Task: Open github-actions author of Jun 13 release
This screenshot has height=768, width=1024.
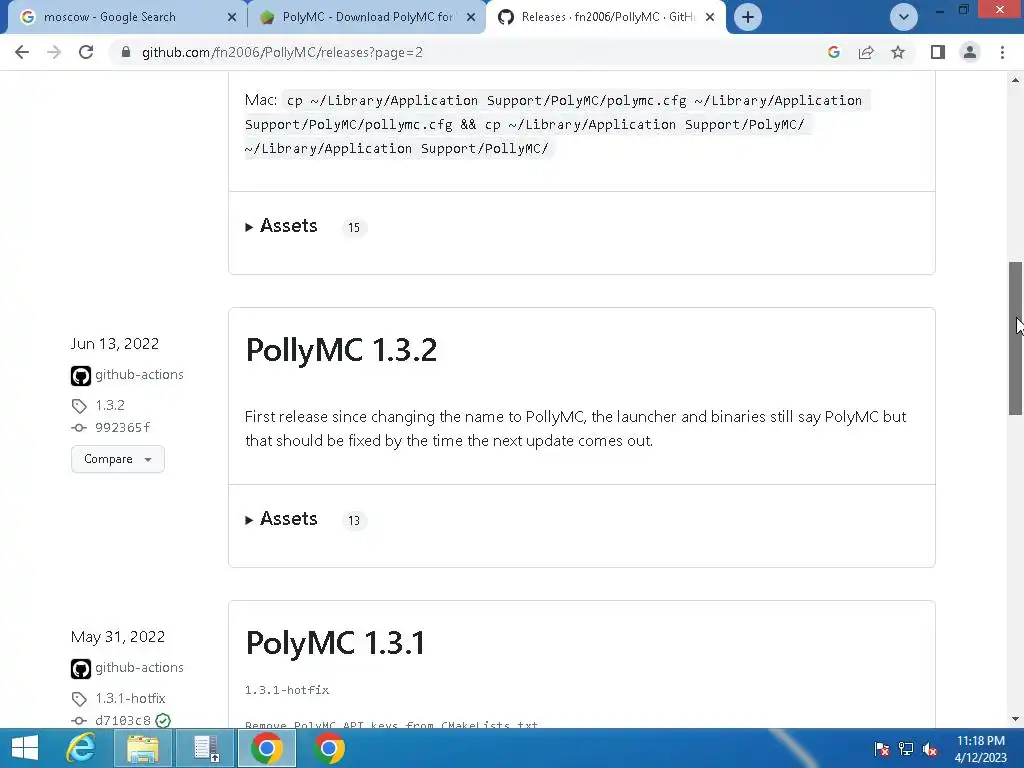Action: 139,374
